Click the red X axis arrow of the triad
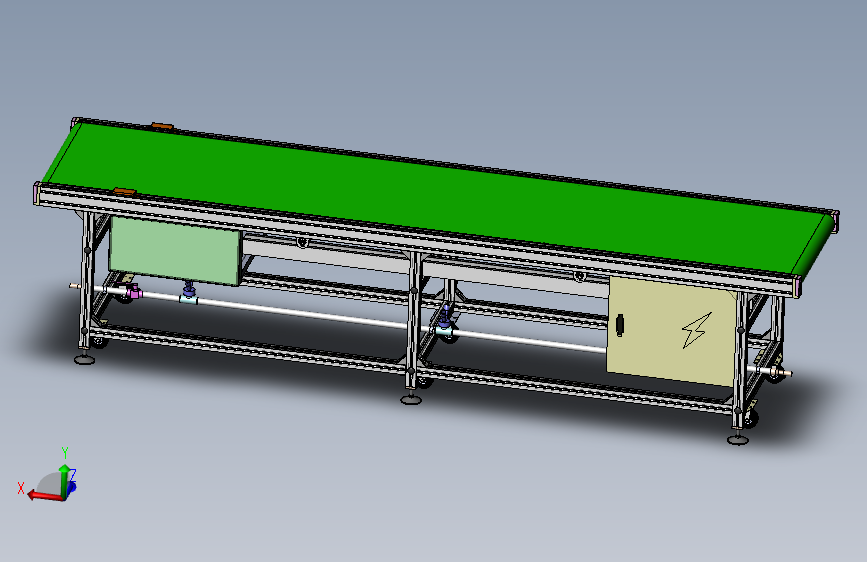The image size is (867, 562). (x=43, y=495)
